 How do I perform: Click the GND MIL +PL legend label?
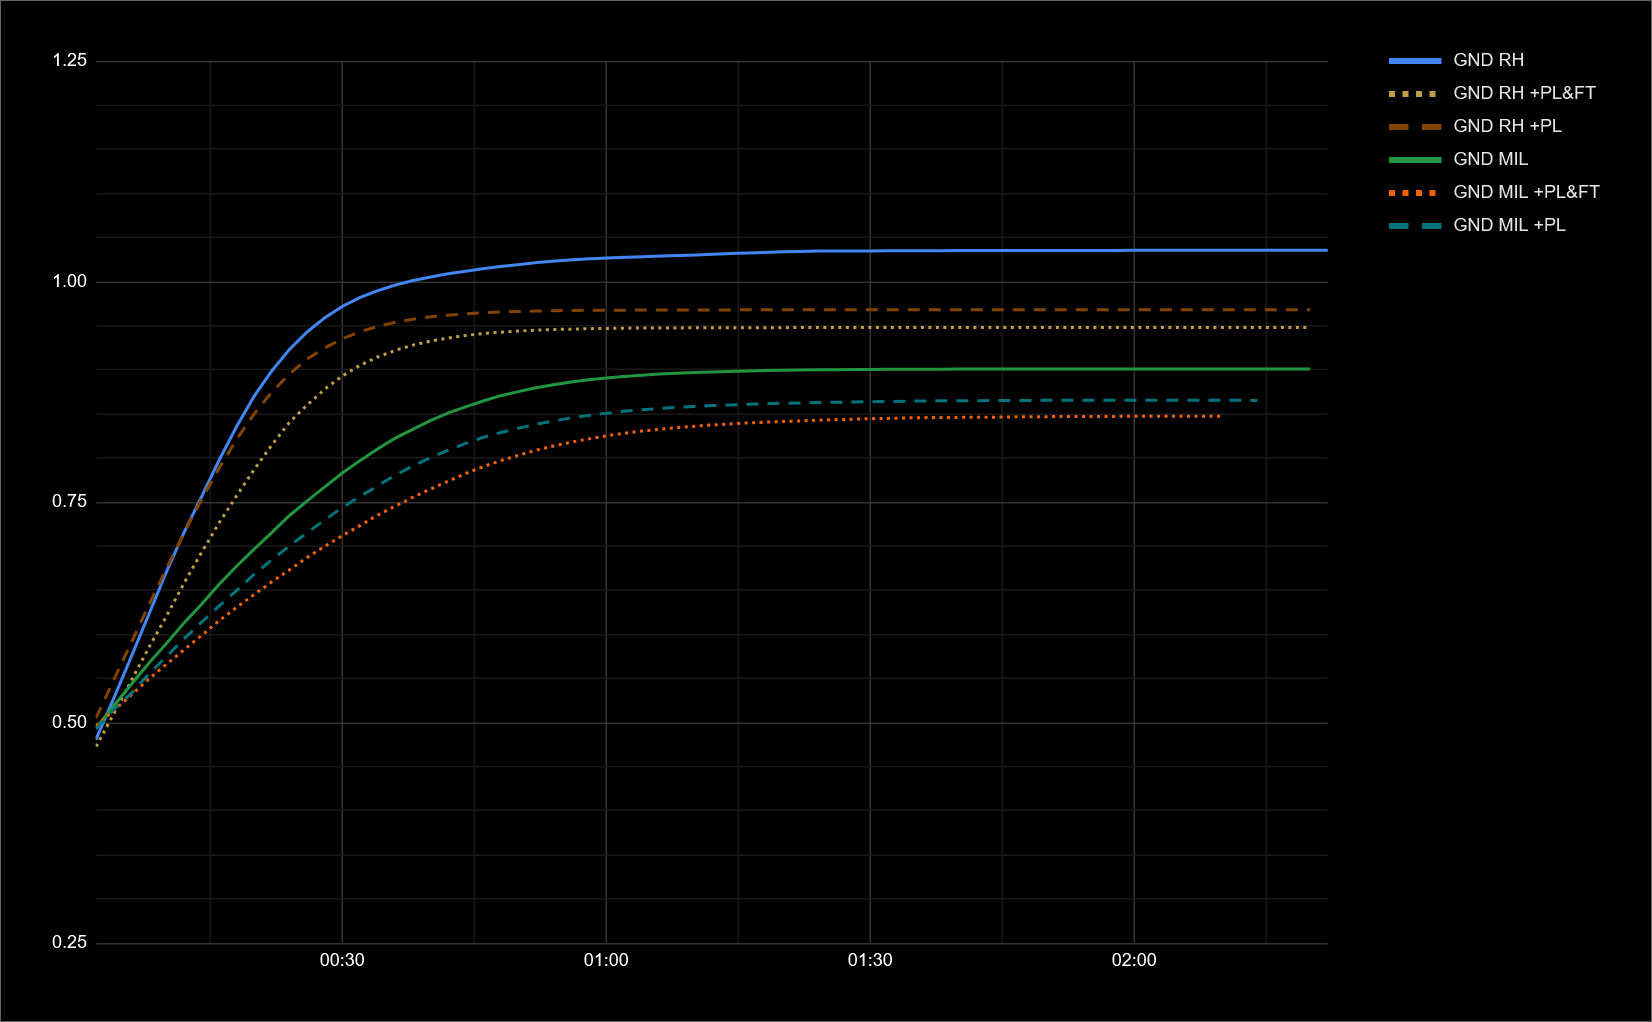point(1509,225)
